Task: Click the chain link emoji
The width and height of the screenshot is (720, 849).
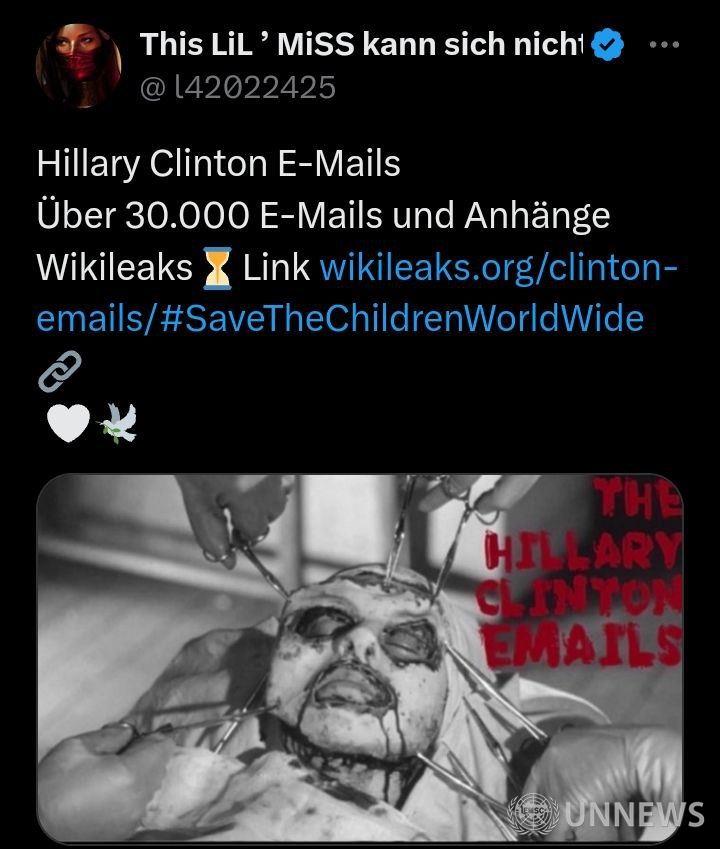Action: click(60, 371)
